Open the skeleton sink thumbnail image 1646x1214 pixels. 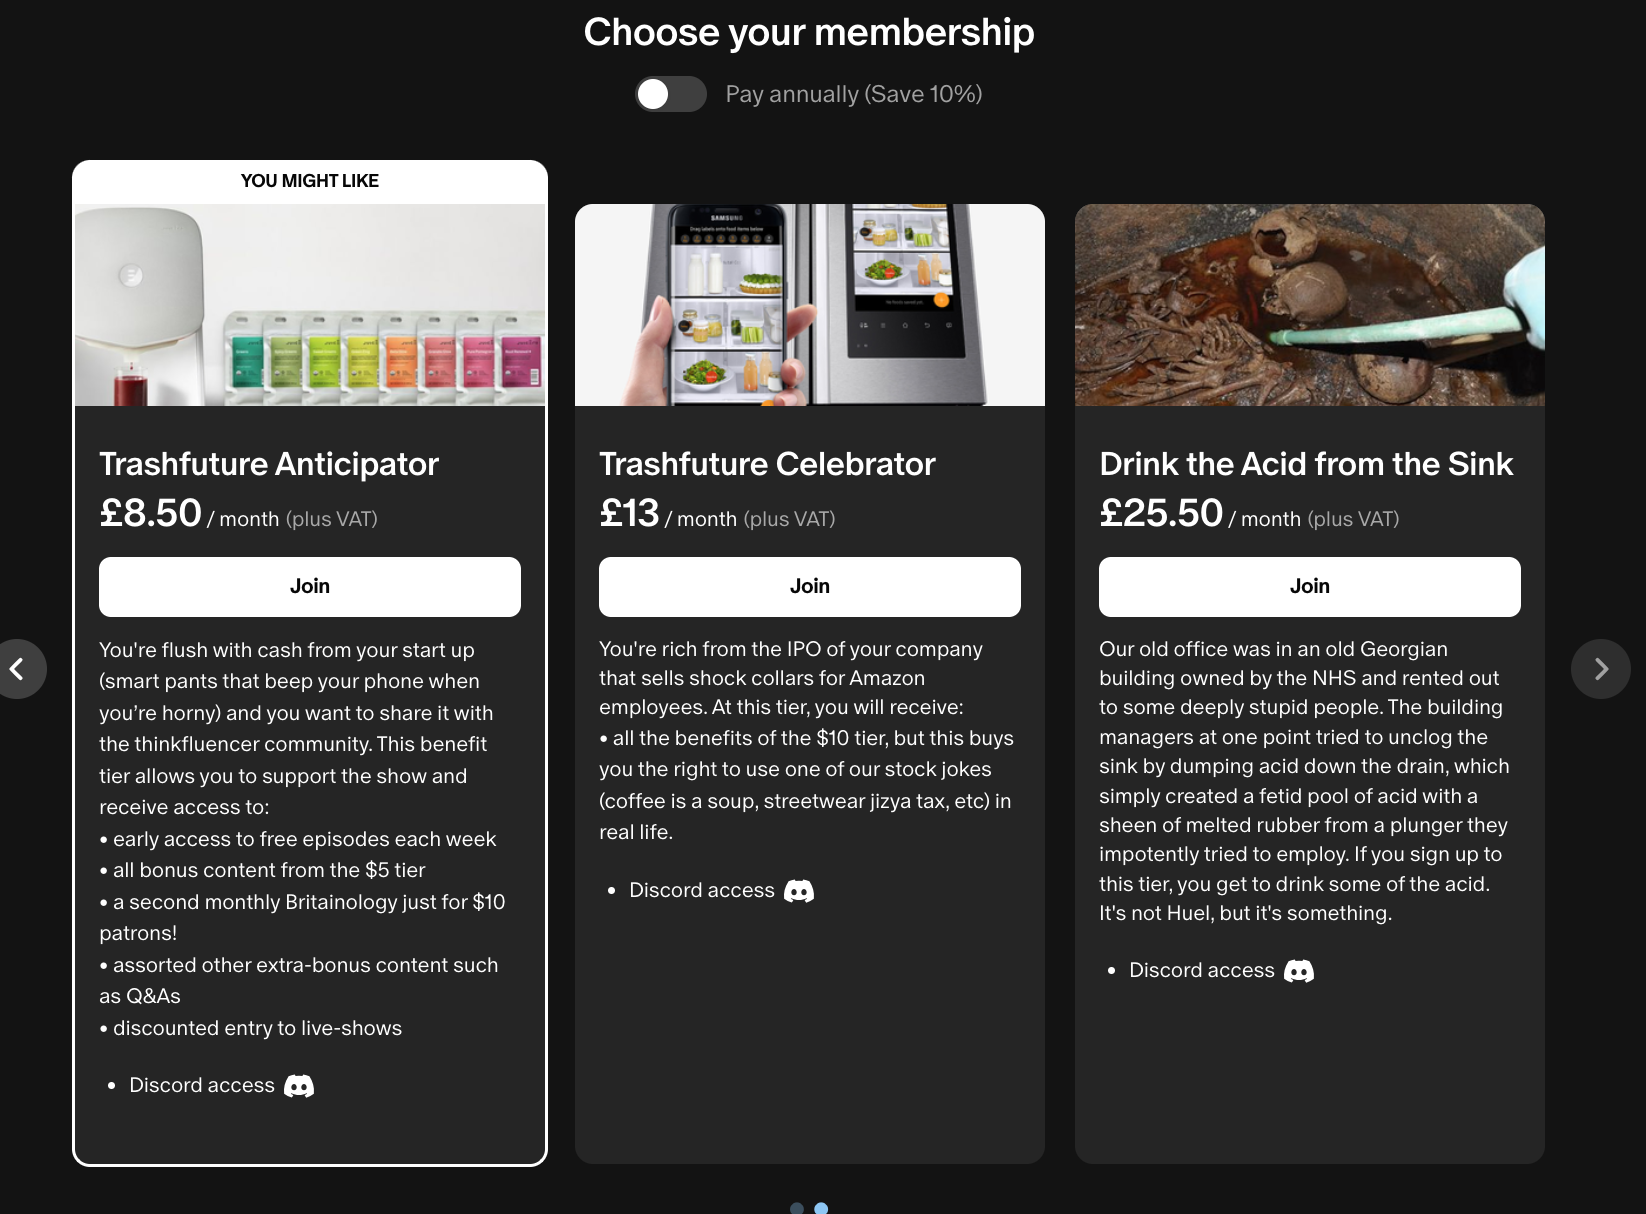click(1310, 305)
